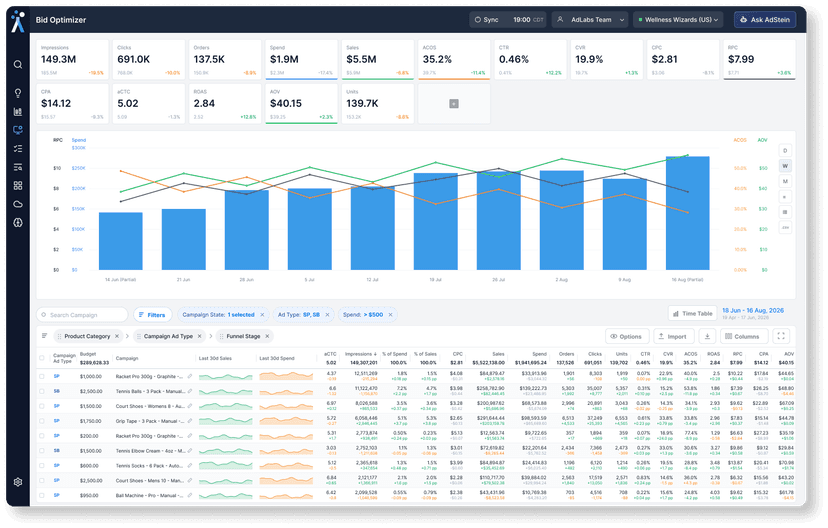Select the active Bid Optimizer monitor sidebar icon
Viewport: 828px width, 528px height.
coord(18,130)
